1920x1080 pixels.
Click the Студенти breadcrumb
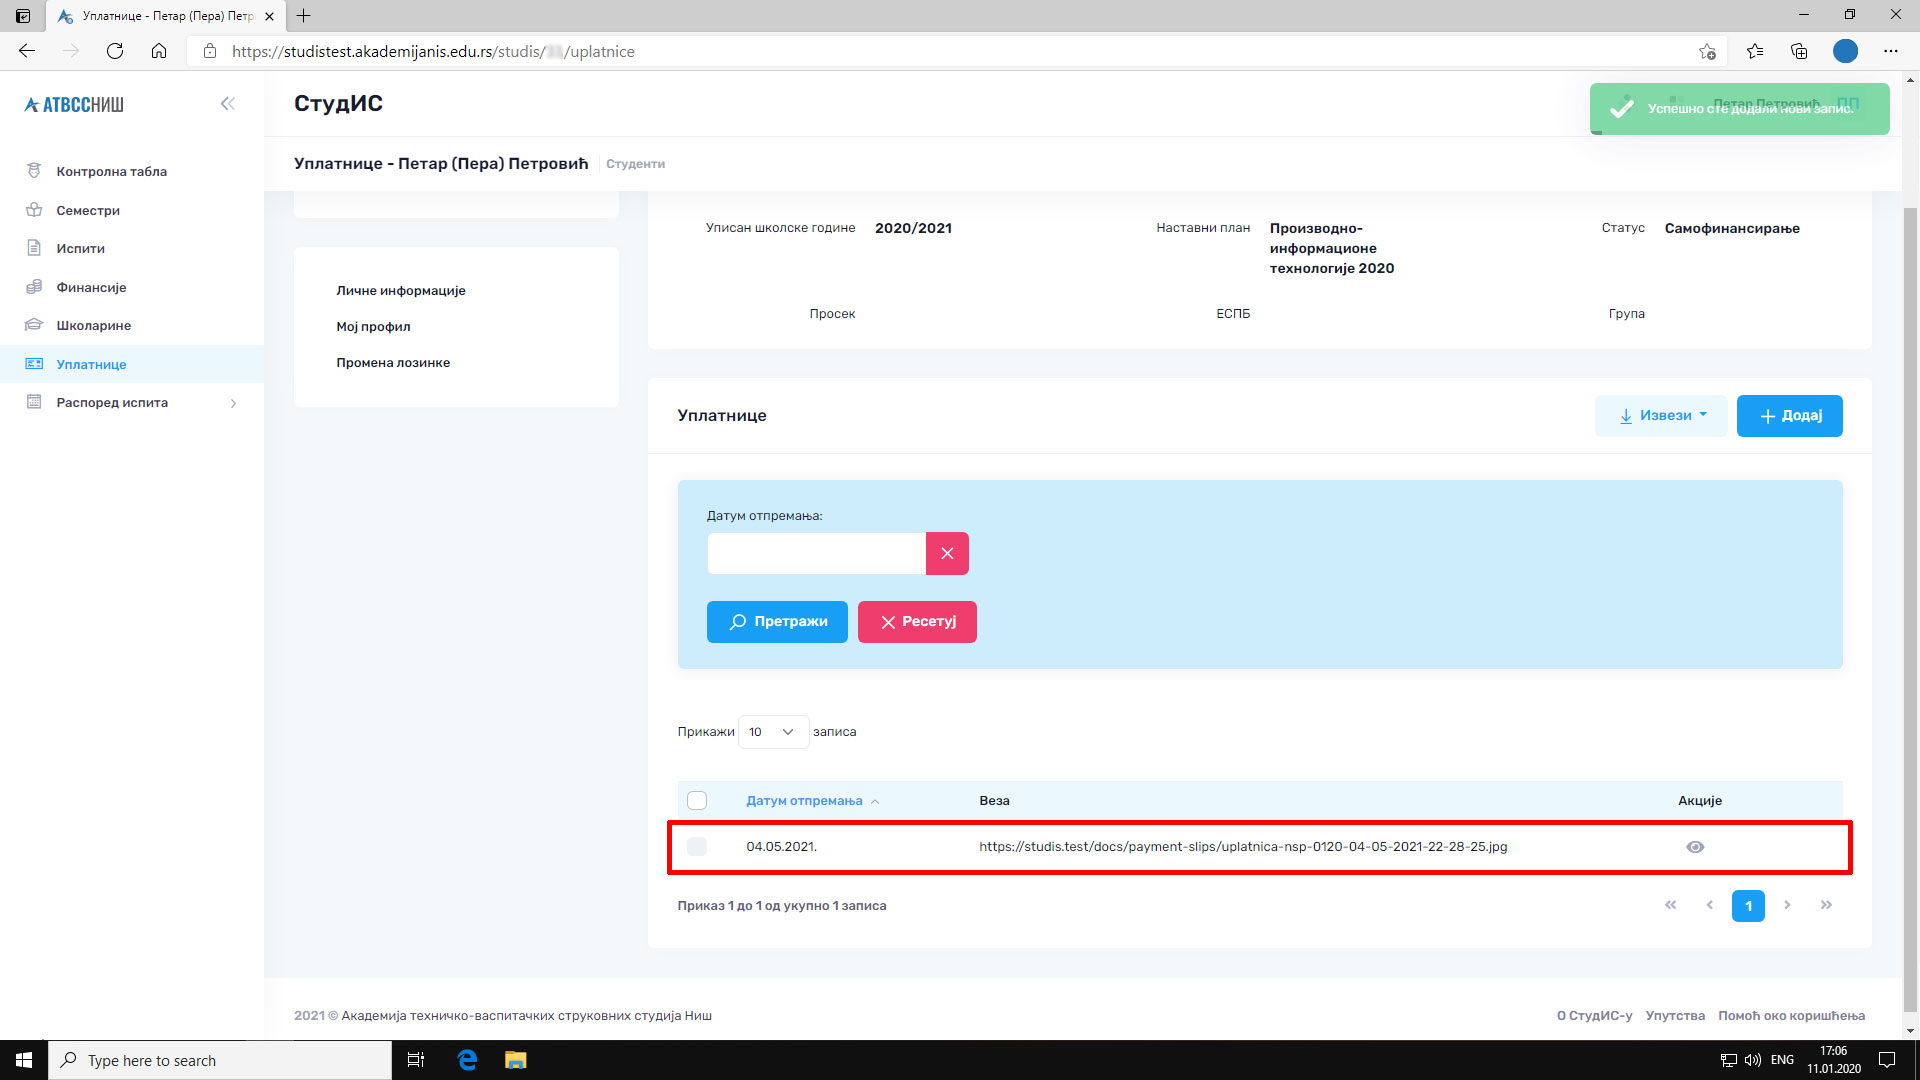[635, 164]
